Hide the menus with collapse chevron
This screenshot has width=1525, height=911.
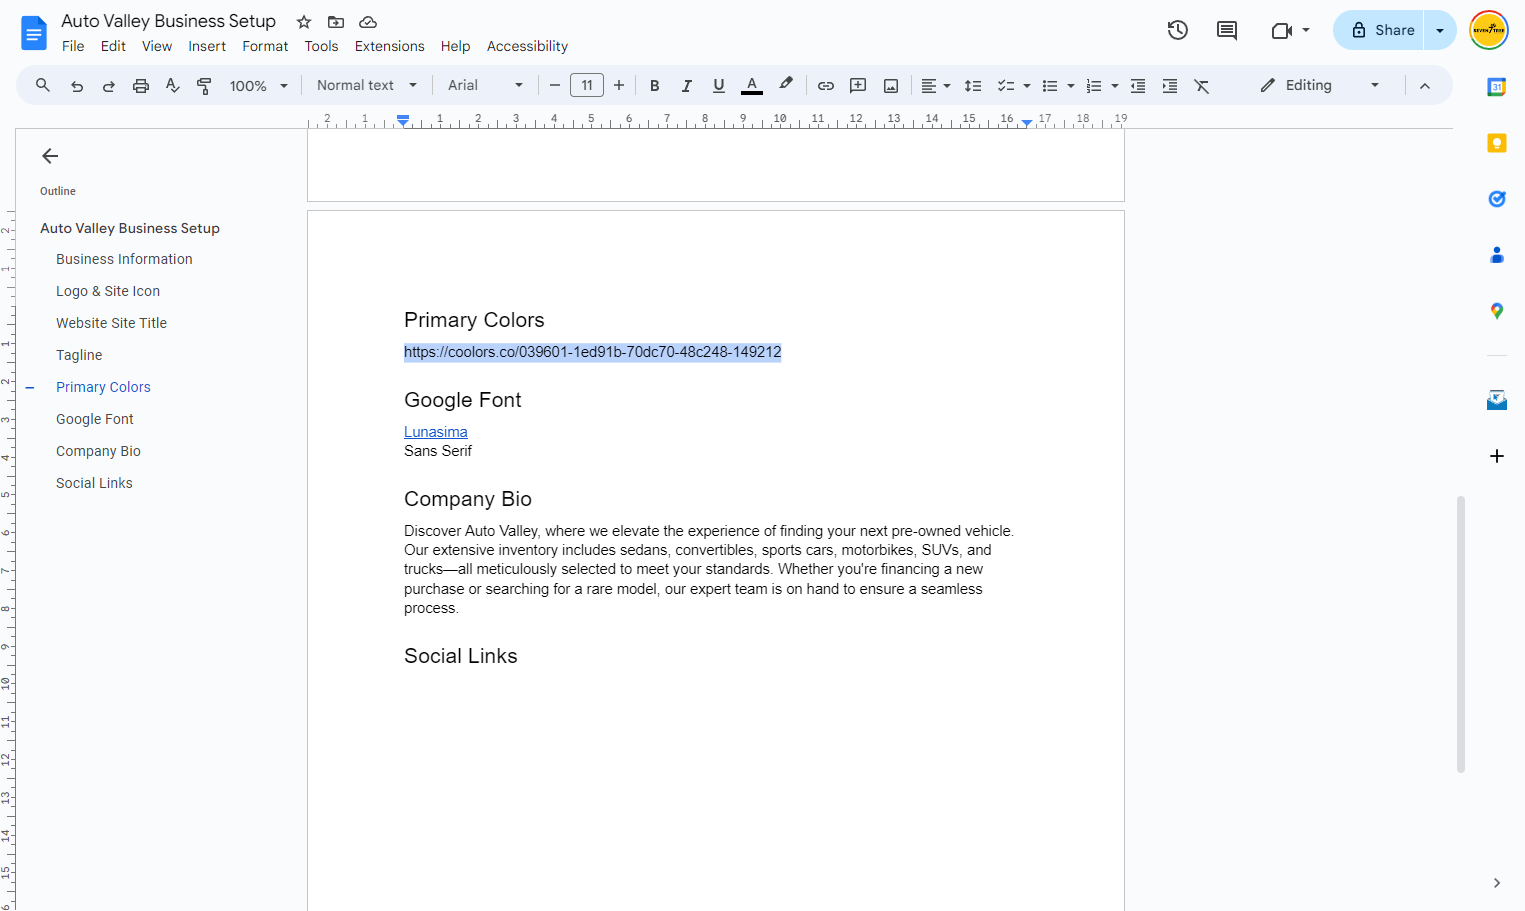(1425, 86)
